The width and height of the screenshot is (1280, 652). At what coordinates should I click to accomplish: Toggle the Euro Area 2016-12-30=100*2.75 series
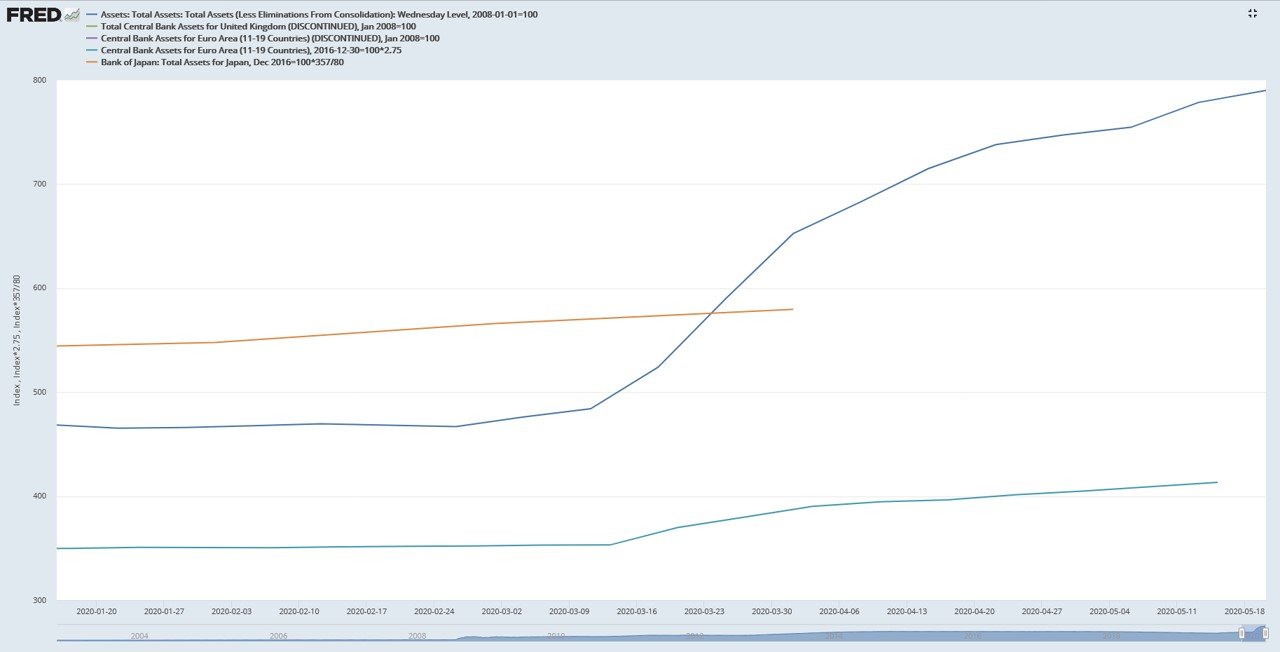pos(251,49)
